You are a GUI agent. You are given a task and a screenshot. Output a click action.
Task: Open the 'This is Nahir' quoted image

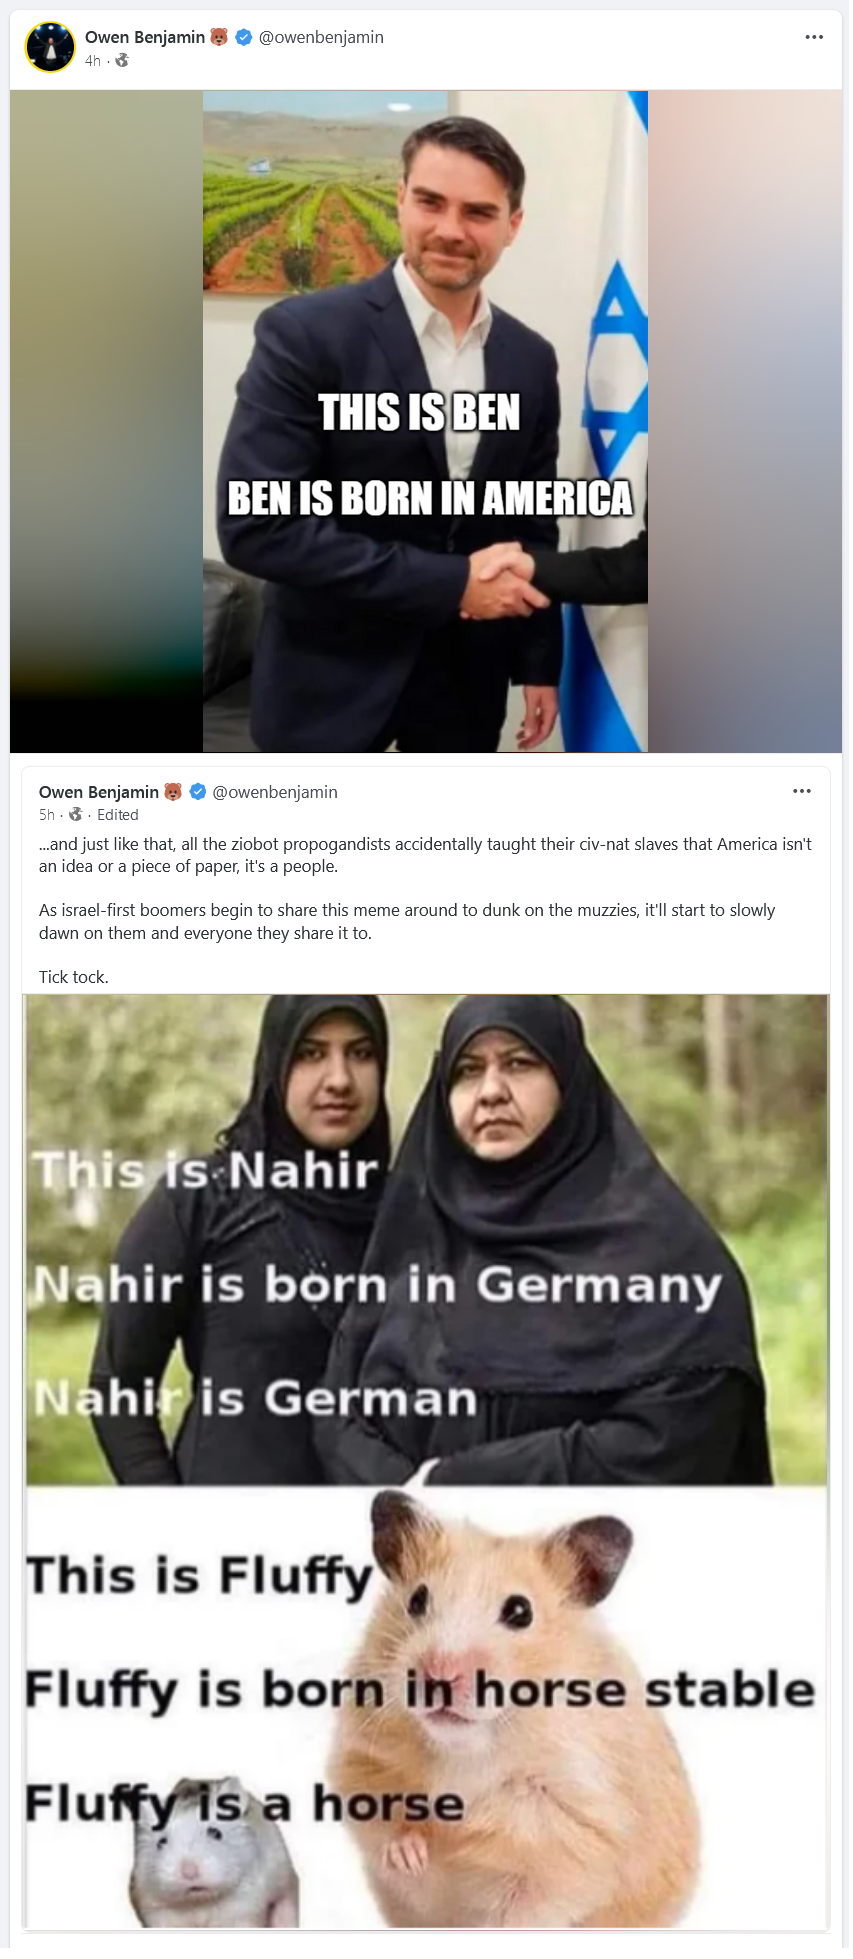point(426,1239)
